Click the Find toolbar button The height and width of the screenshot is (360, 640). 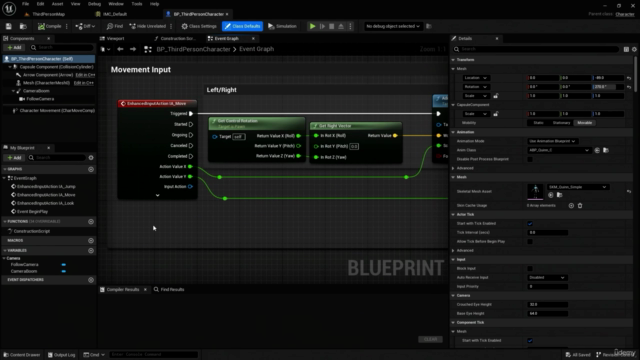click(x=115, y=26)
